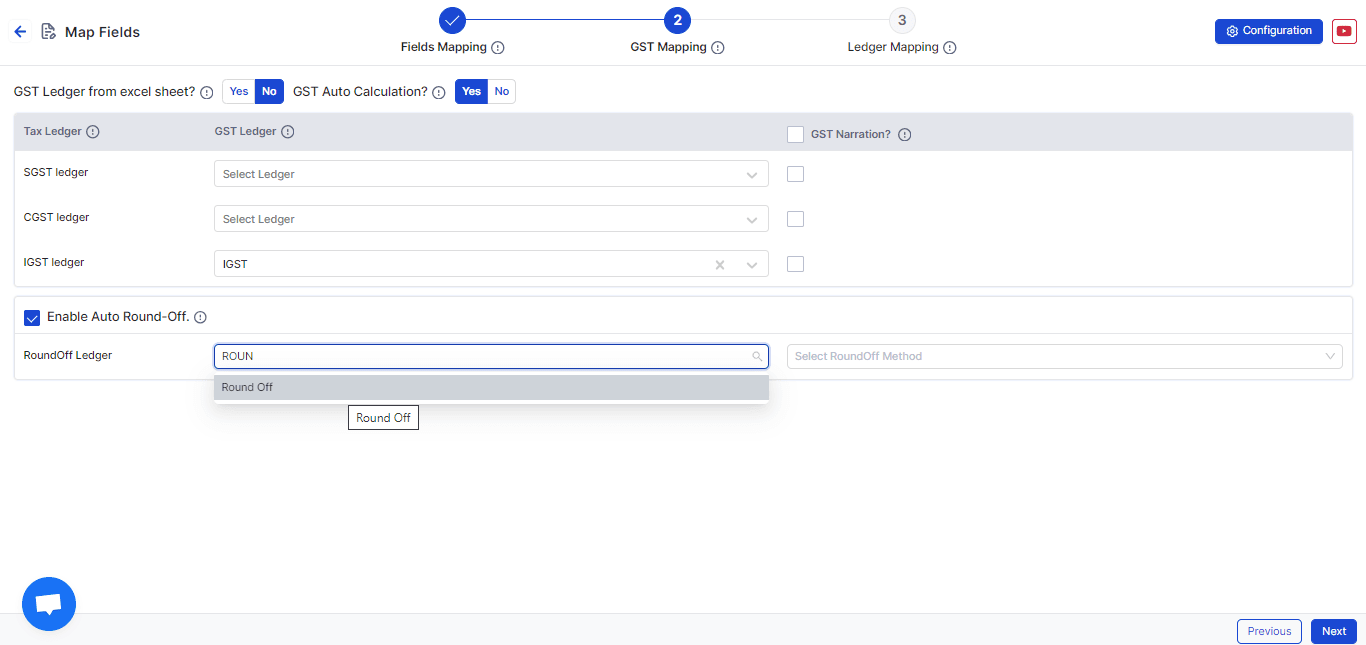Tick the IGST ledger narration checkbox
The height and width of the screenshot is (645, 1366).
pos(796,264)
